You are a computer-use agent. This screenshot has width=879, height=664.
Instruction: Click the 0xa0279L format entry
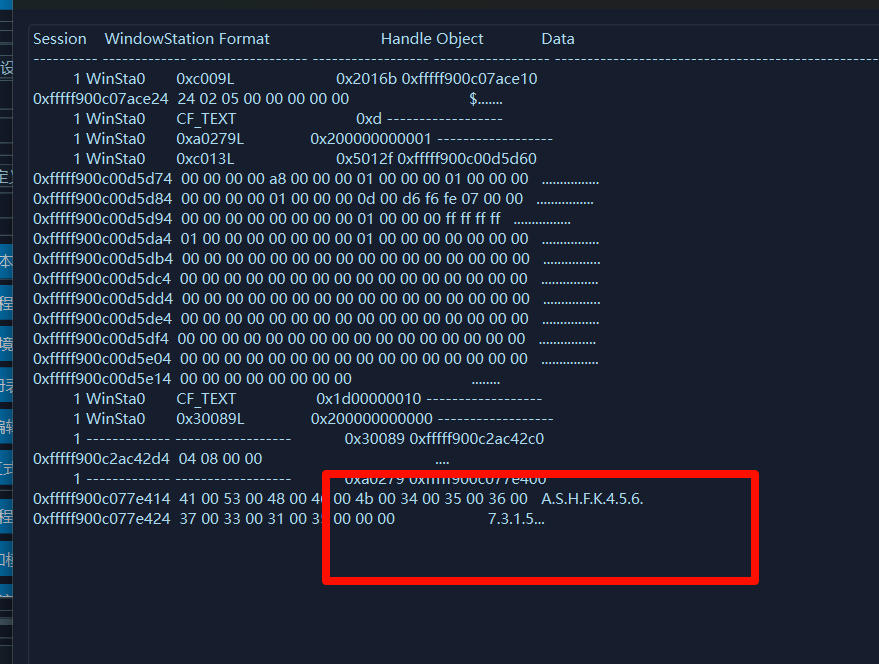[210, 139]
